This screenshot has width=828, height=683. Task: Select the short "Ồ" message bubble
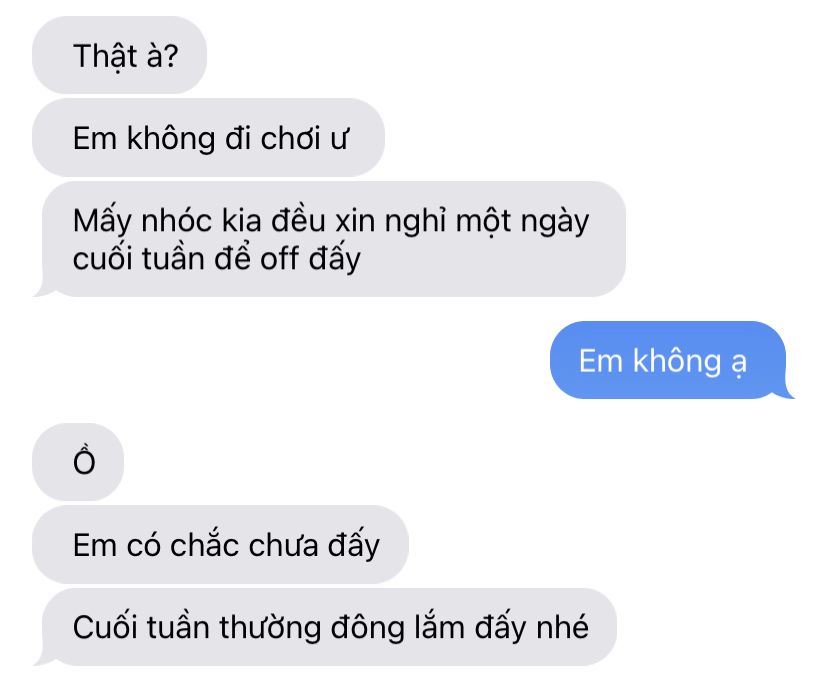click(78, 462)
